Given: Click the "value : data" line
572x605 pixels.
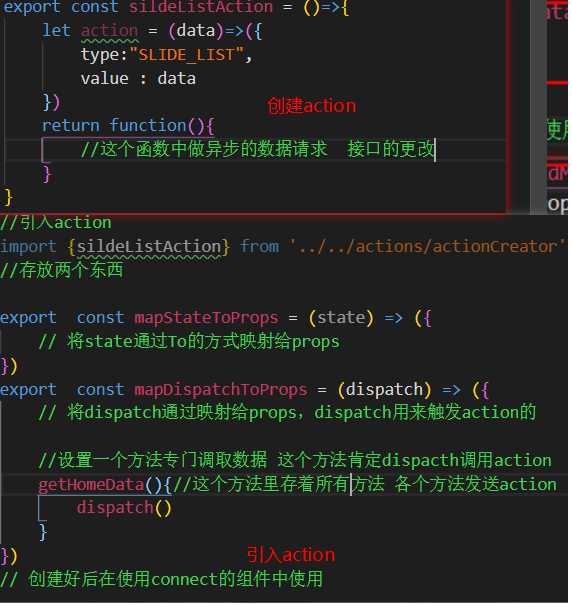Looking at the screenshot, I should point(138,79).
